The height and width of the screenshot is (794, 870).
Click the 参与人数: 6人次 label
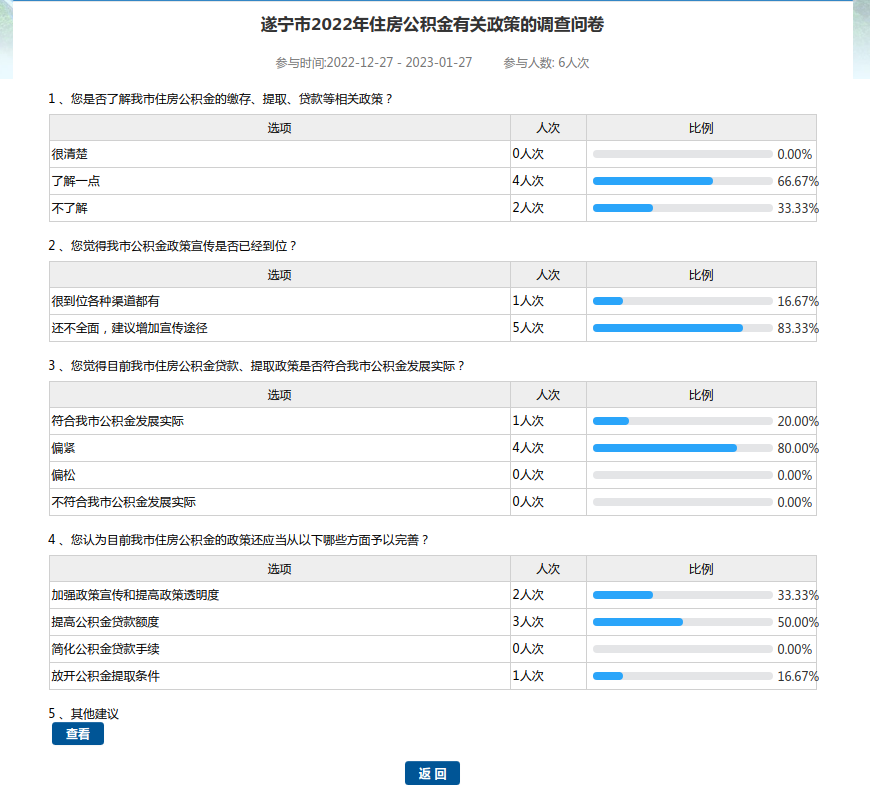tap(546, 62)
